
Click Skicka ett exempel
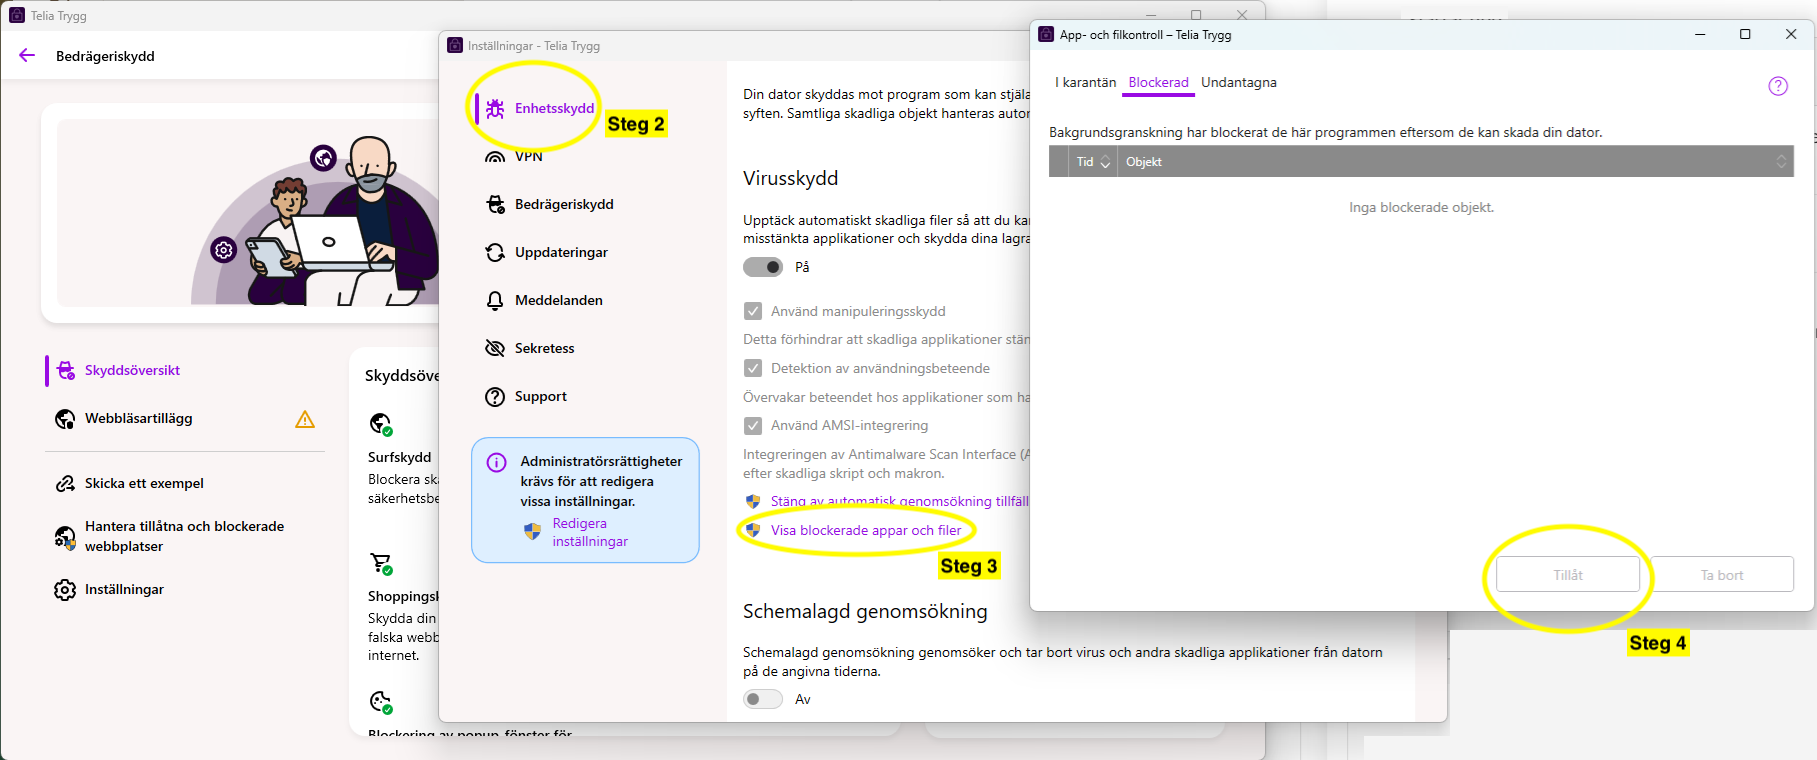[x=144, y=483]
